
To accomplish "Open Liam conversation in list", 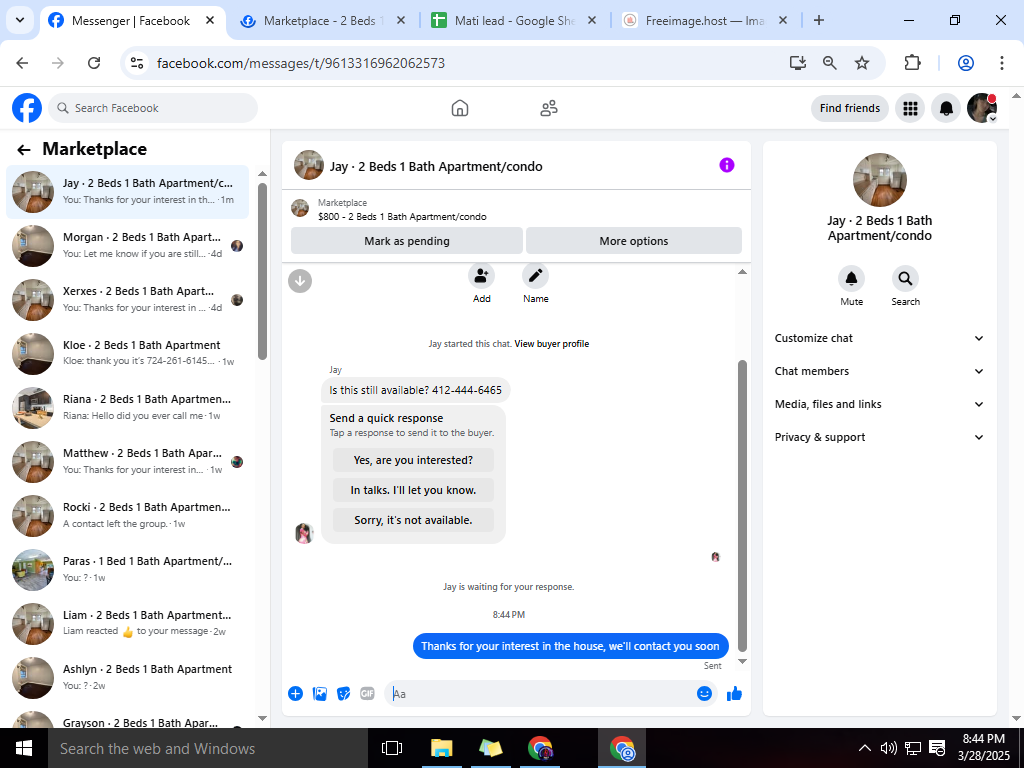I will (x=128, y=624).
